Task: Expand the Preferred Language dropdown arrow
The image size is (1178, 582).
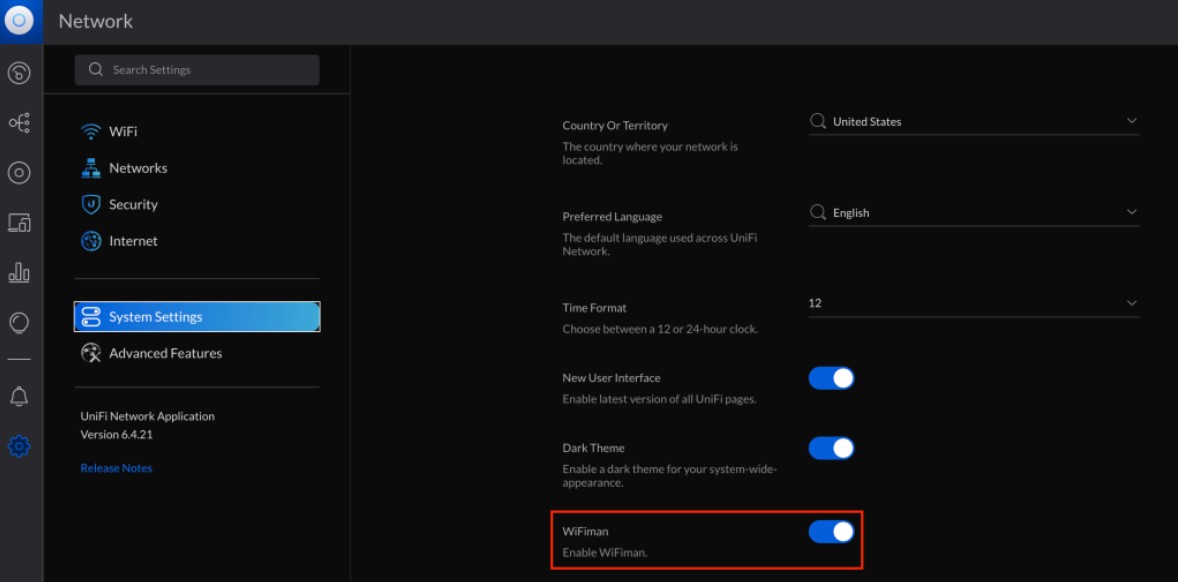Action: tap(1131, 213)
